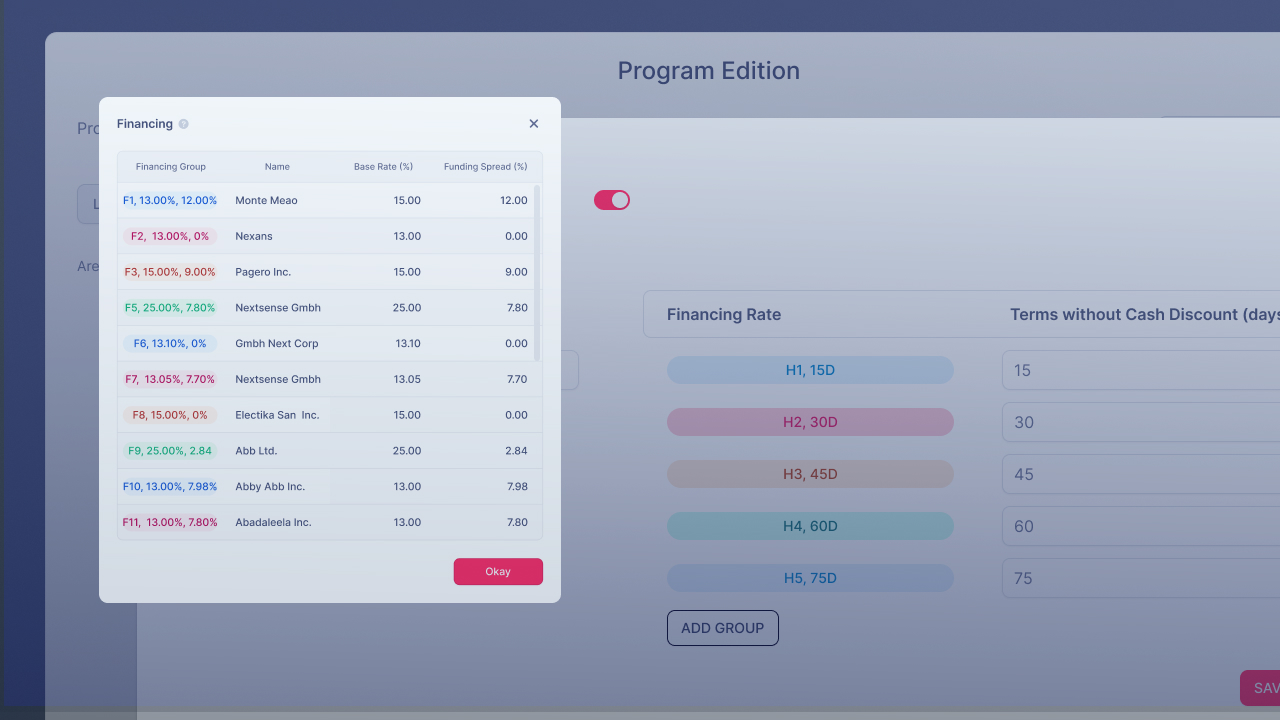Viewport: 1280px width, 720px height.
Task: Select tag F7, 13.05%, 7.70%
Action: [170, 380]
